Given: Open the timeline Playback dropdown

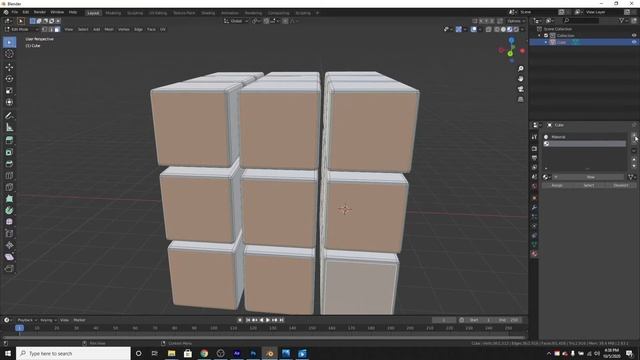Looking at the screenshot, I should (27, 320).
